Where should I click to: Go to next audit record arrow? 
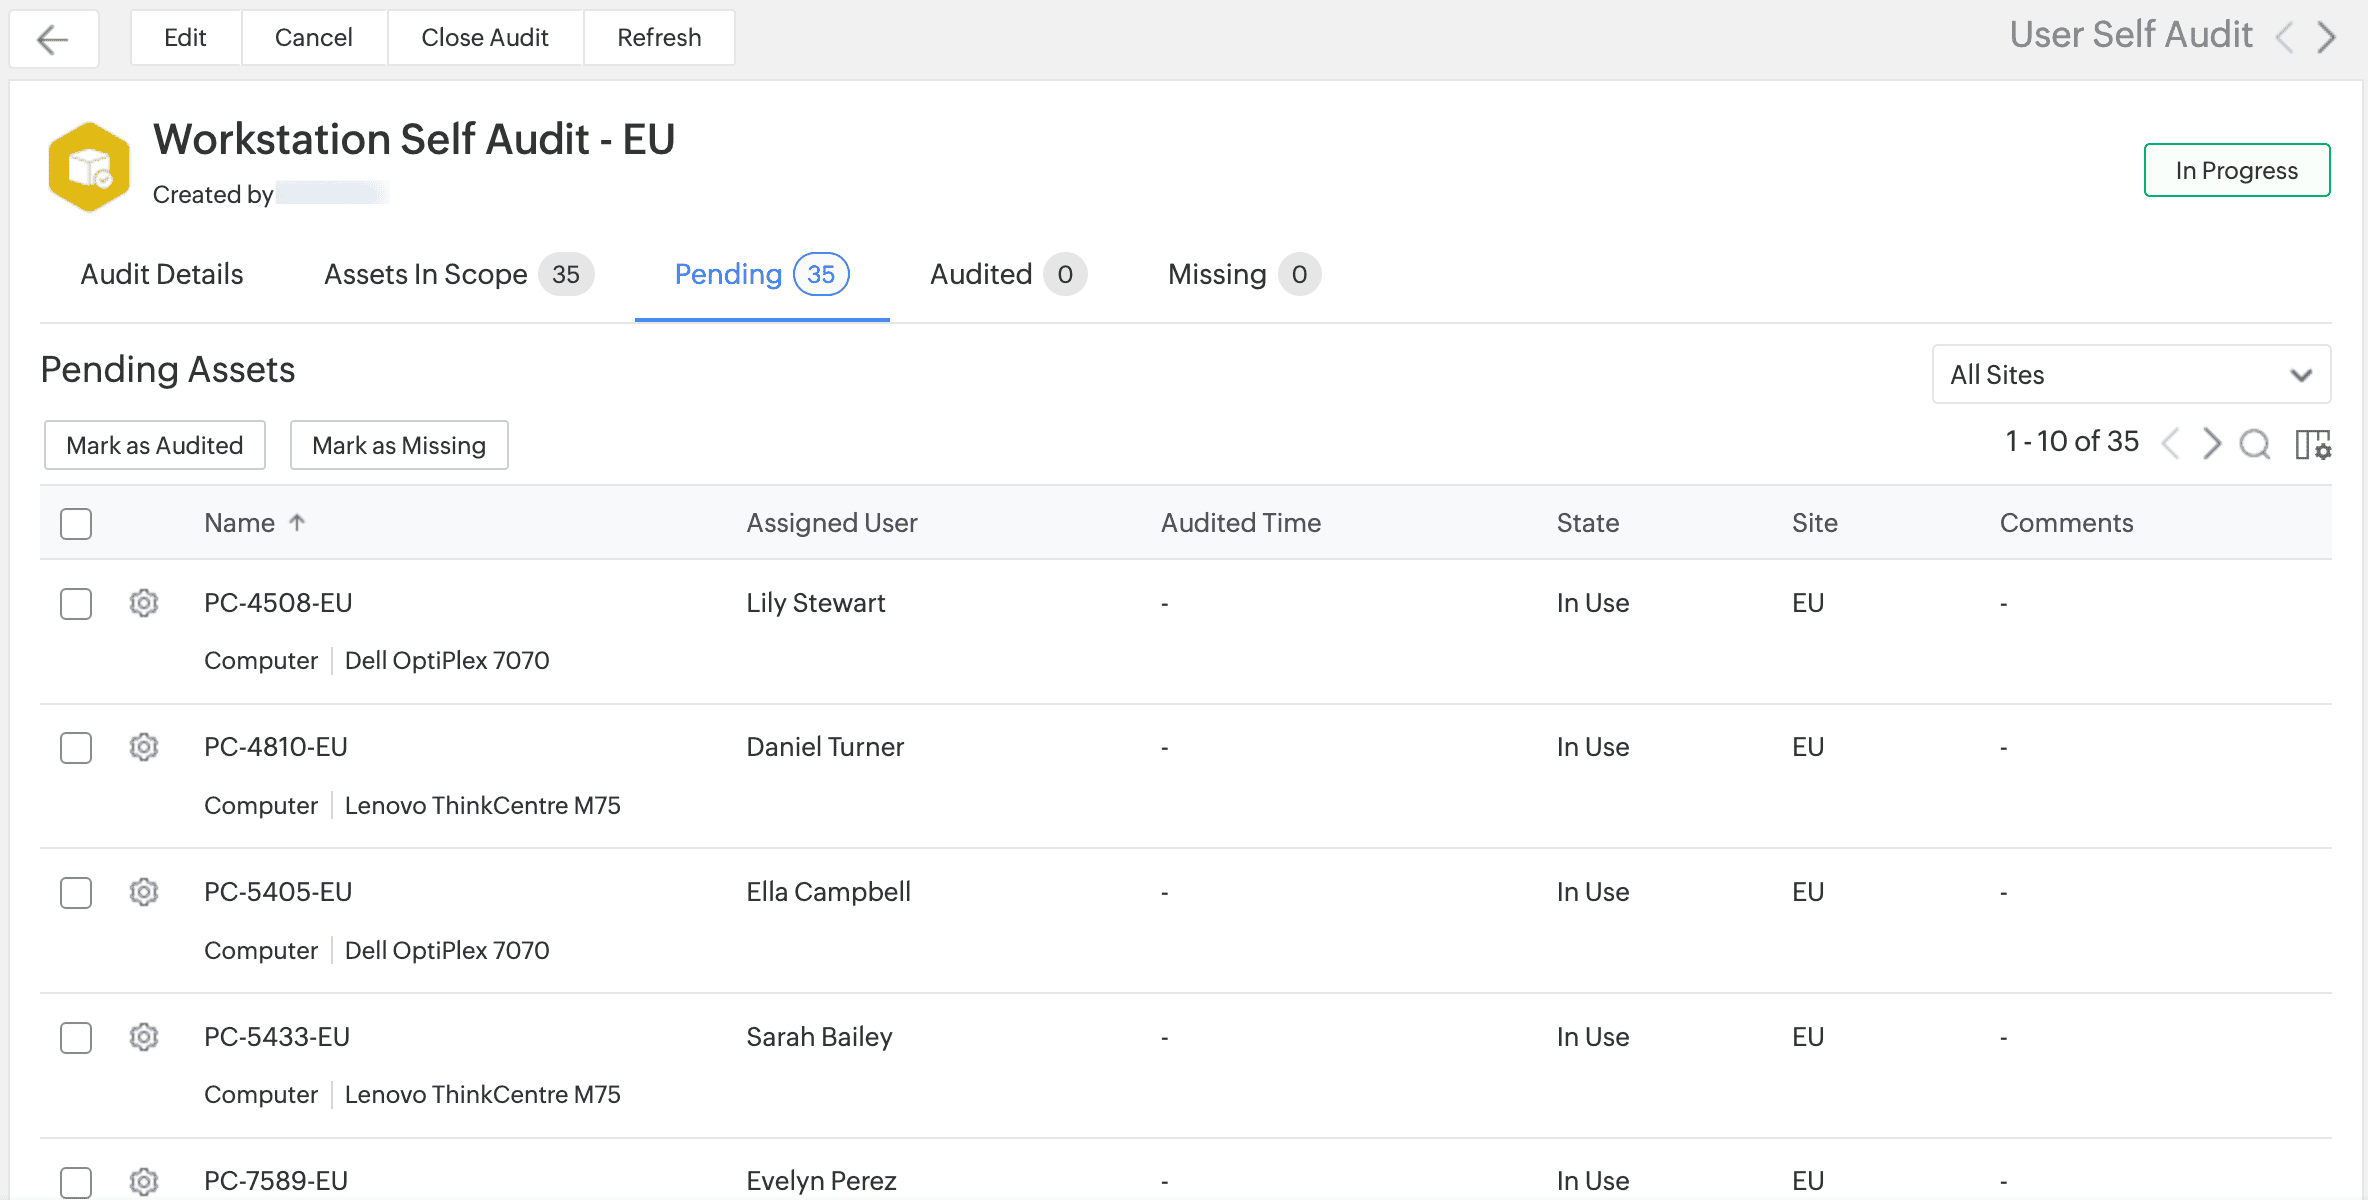point(2327,38)
